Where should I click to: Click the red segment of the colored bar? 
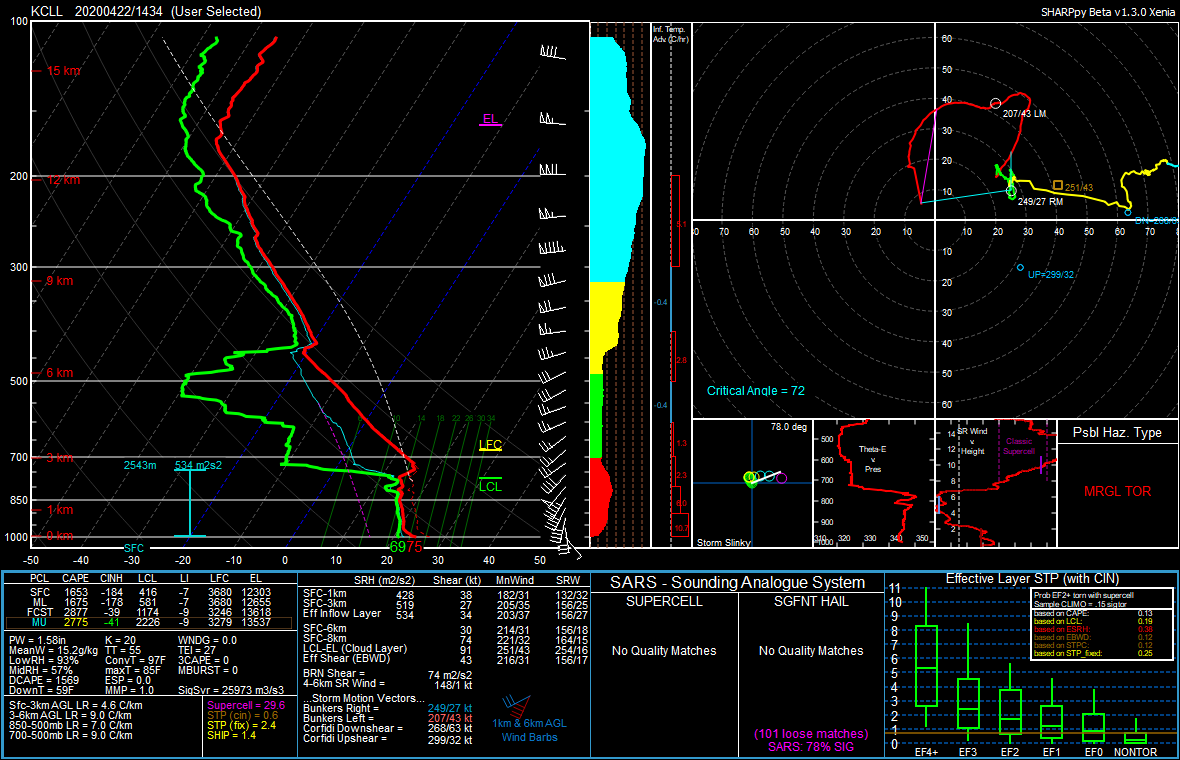click(602, 497)
